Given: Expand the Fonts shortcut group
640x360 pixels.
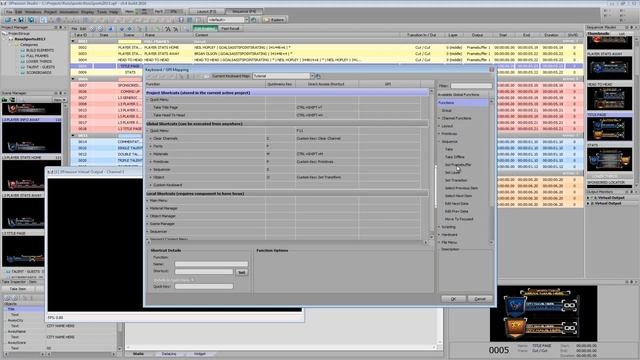Looking at the screenshot, I should click(x=151, y=146).
